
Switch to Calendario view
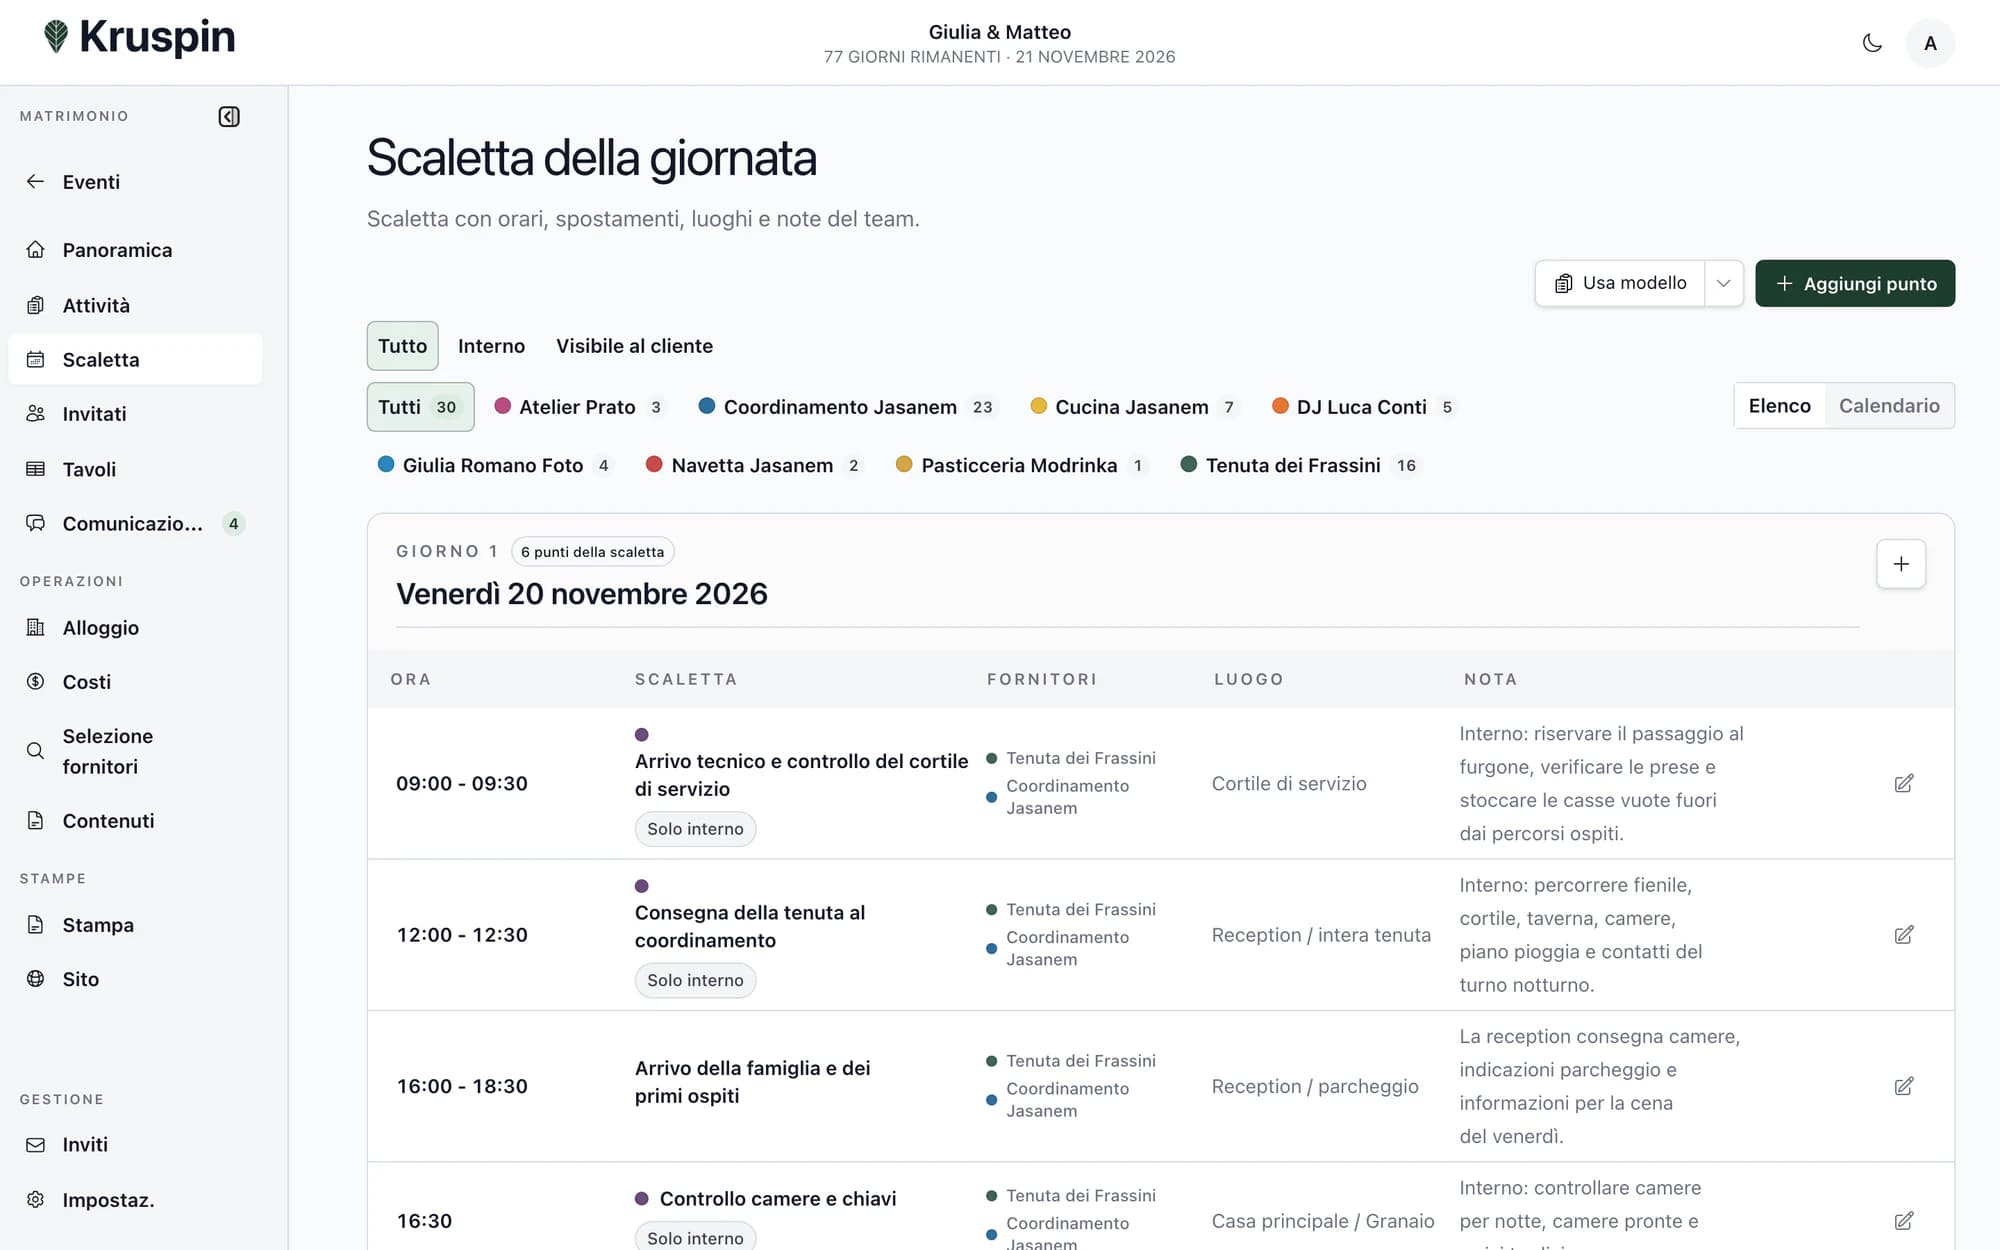click(x=1889, y=406)
